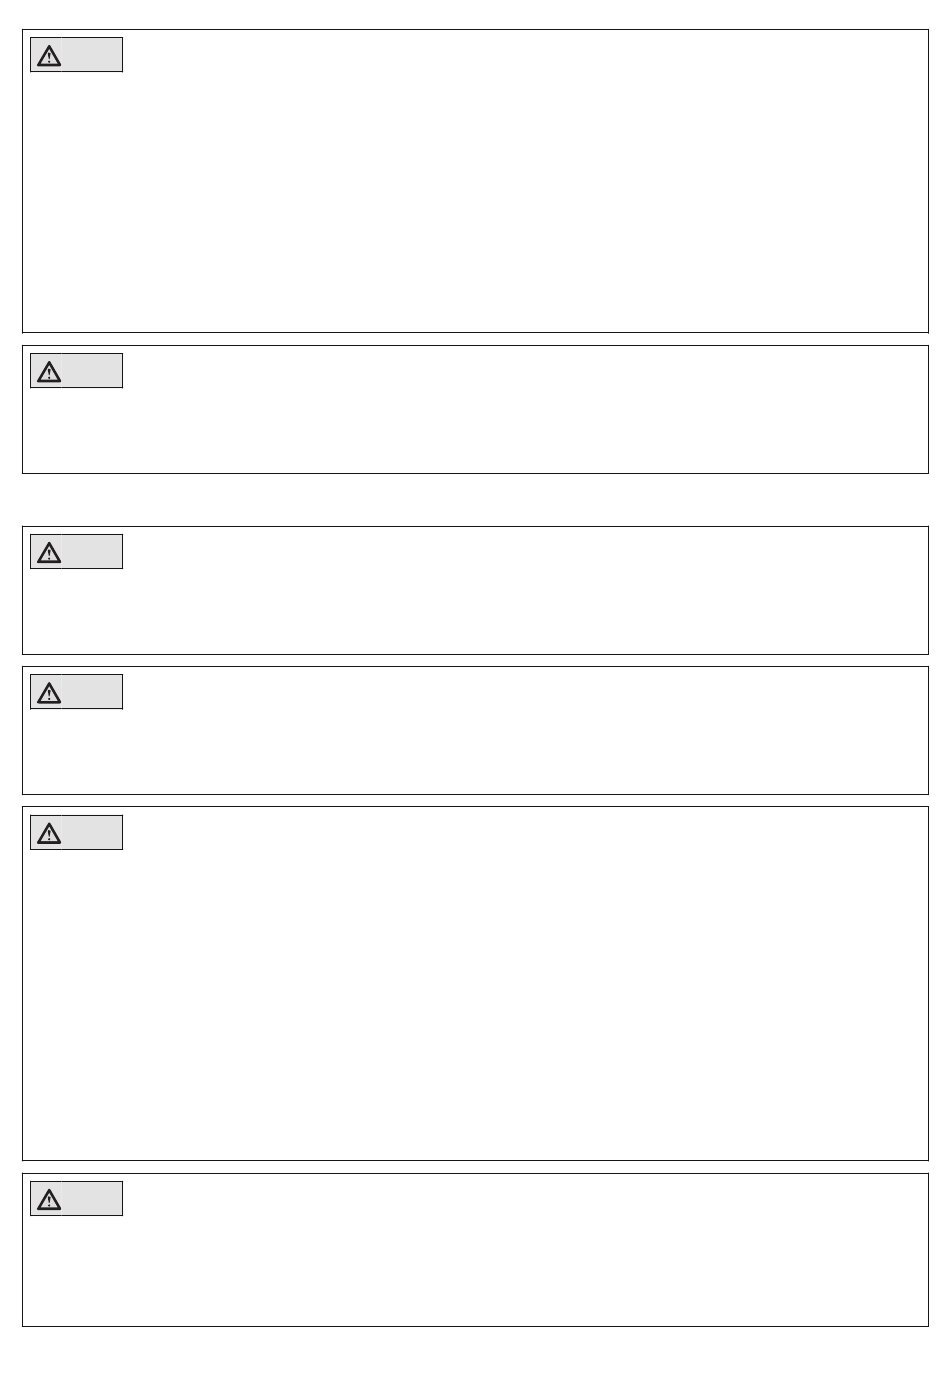Click the gray label area beside second warning icon
The width and height of the screenshot is (950, 1383).
pos(92,371)
